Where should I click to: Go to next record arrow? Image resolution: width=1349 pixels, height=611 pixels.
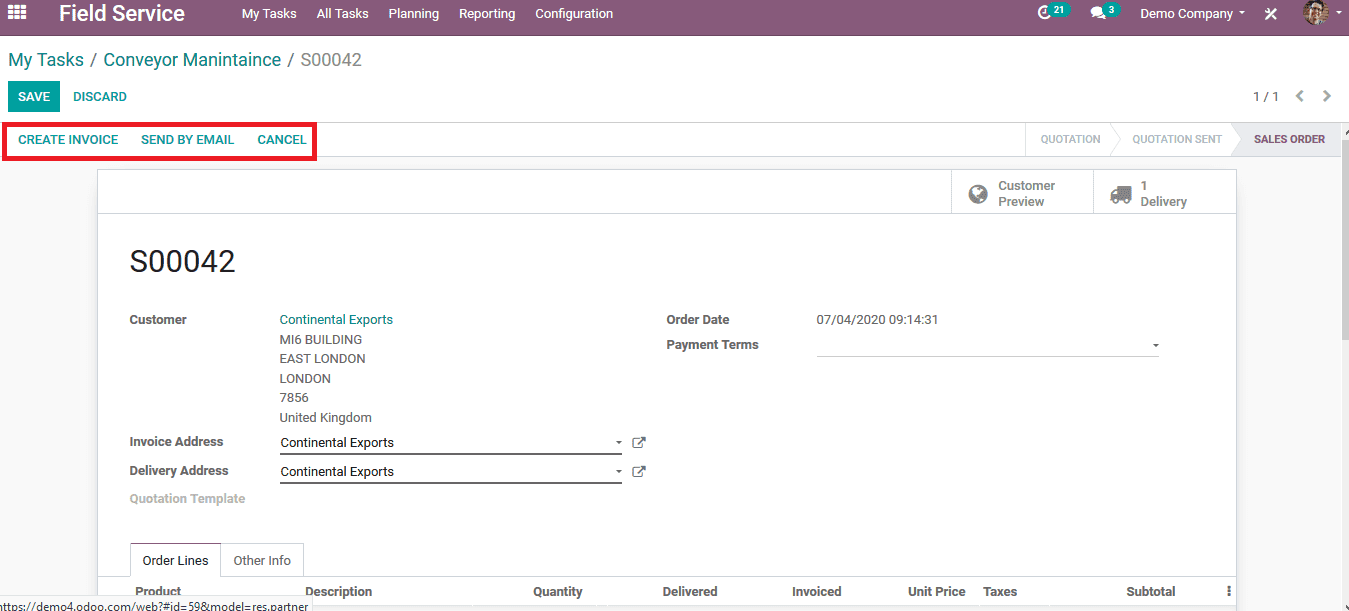[1327, 96]
